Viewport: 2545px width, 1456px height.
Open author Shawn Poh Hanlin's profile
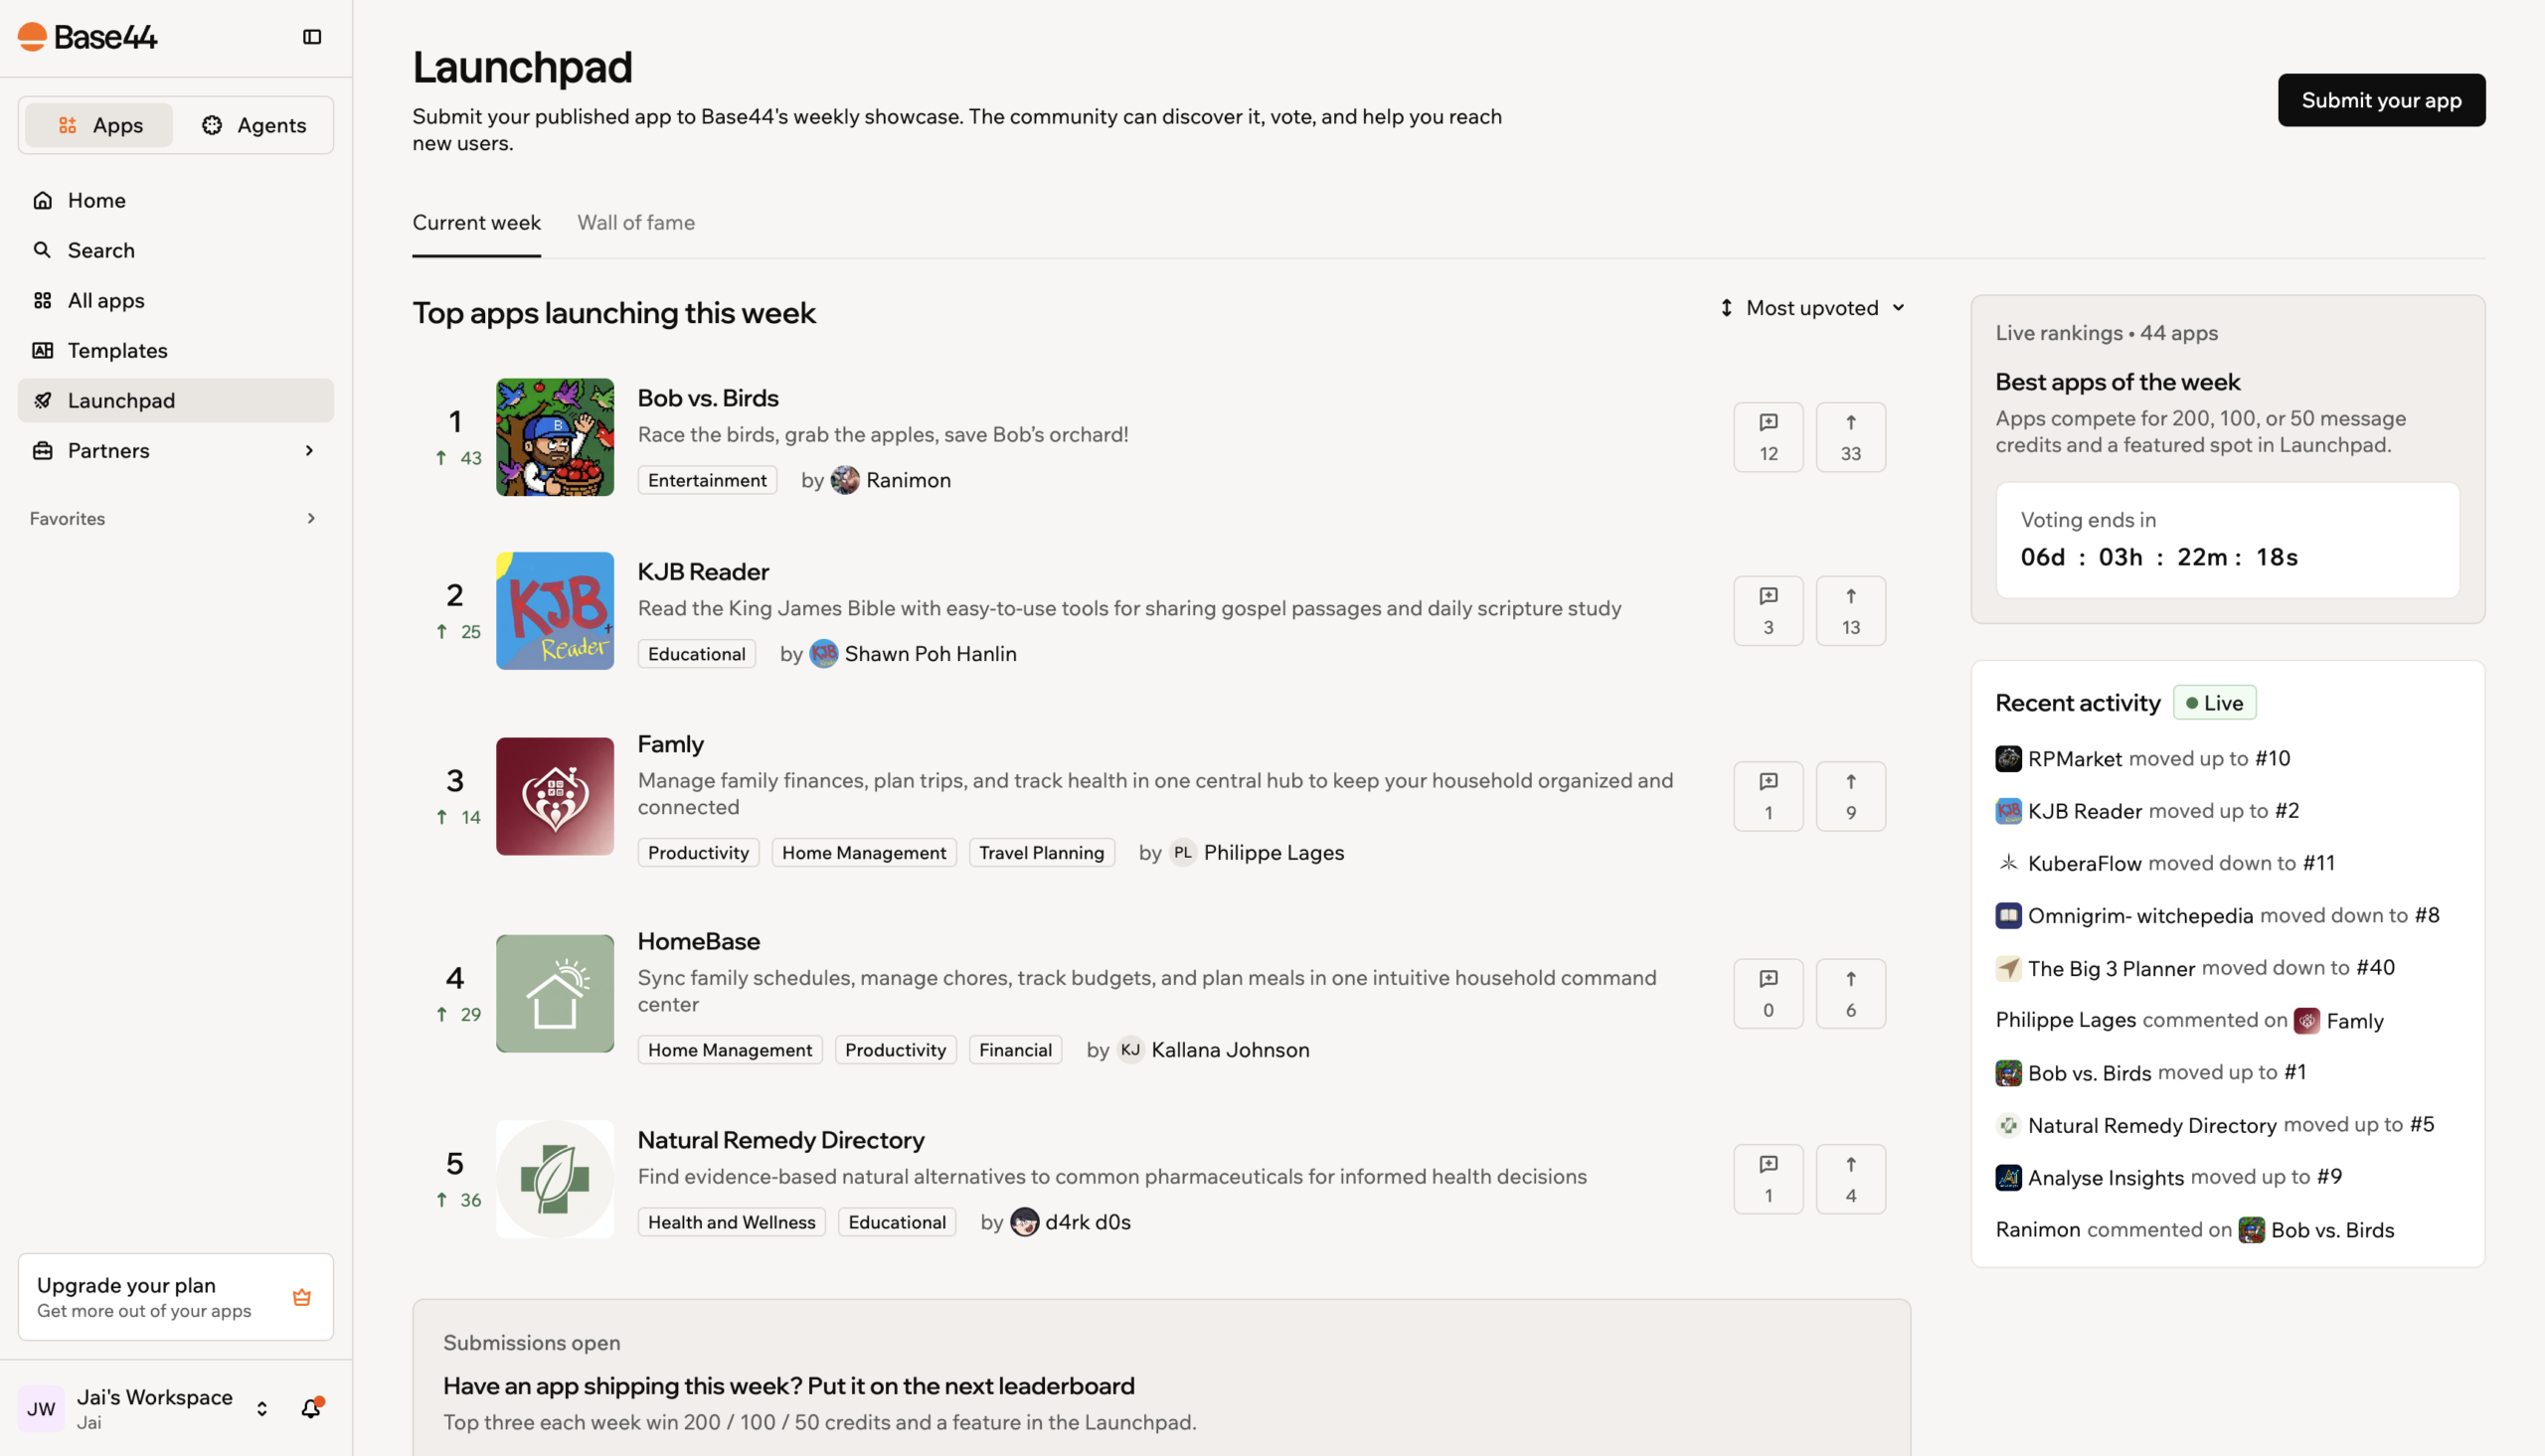point(930,654)
